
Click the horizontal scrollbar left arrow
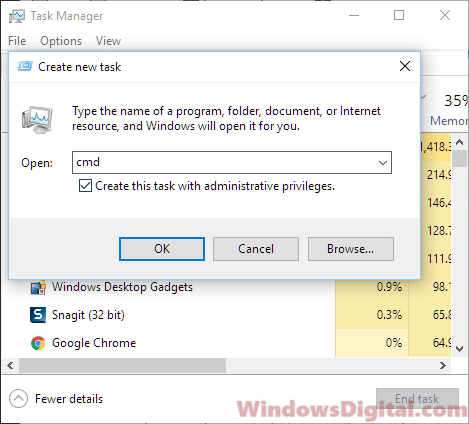pyautogui.click(x=10, y=366)
